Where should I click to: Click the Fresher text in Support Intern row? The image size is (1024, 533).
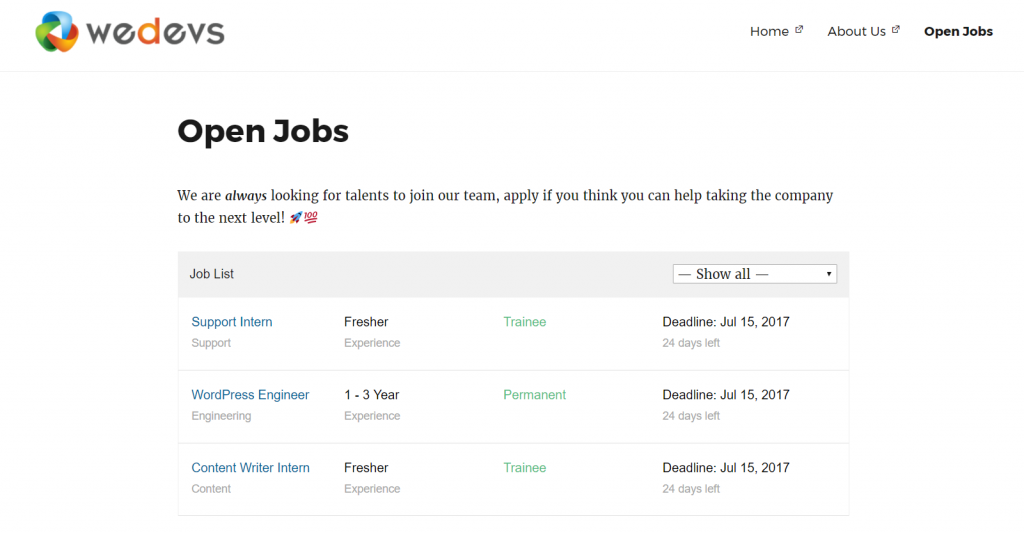(366, 322)
